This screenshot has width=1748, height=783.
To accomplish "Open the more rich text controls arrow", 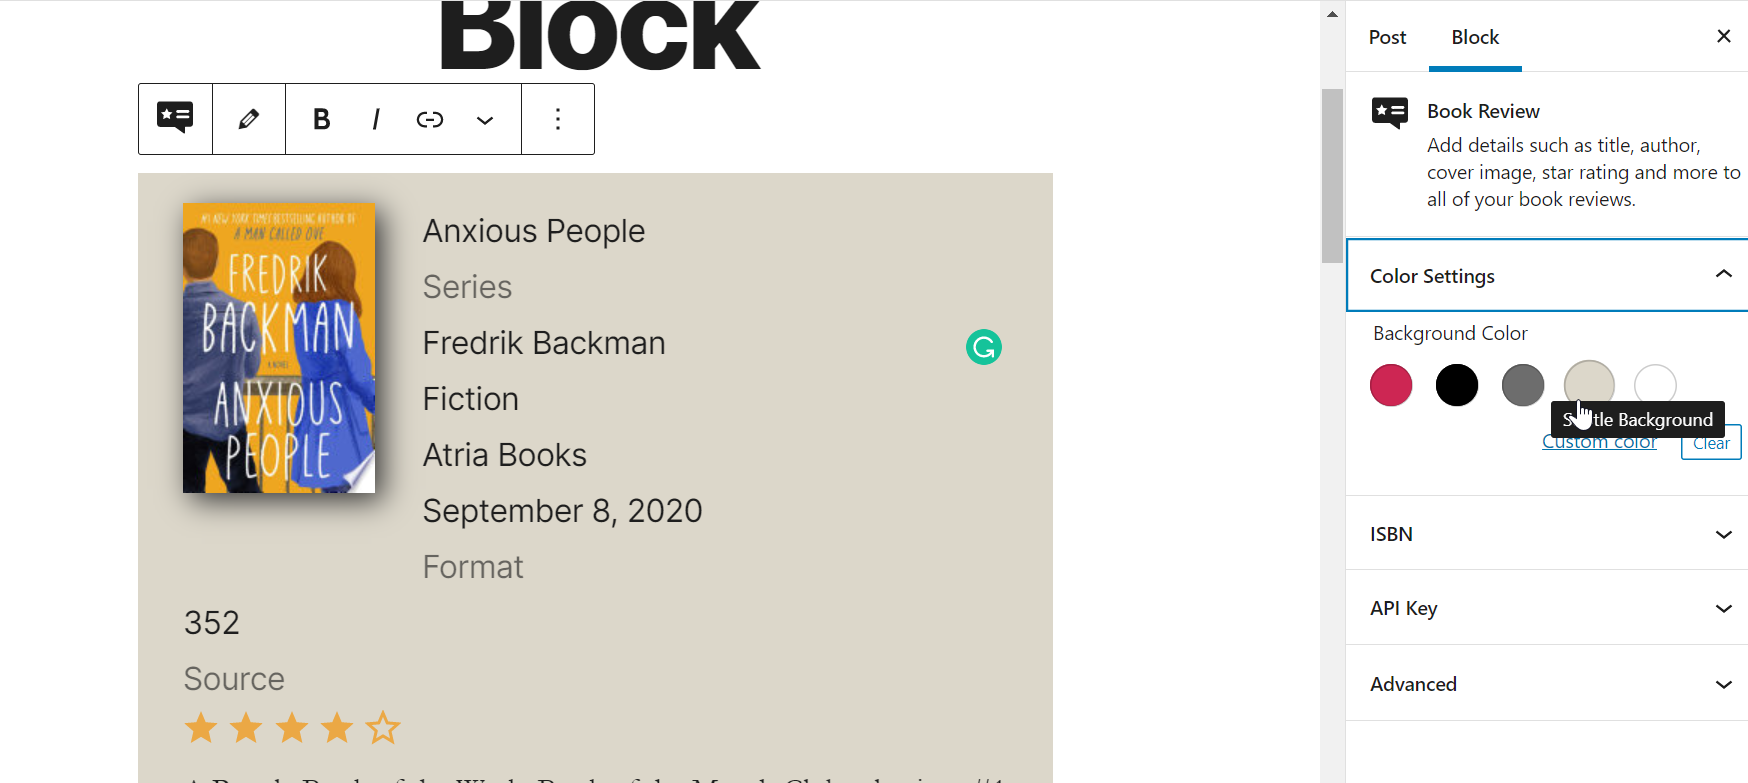I will point(485,120).
